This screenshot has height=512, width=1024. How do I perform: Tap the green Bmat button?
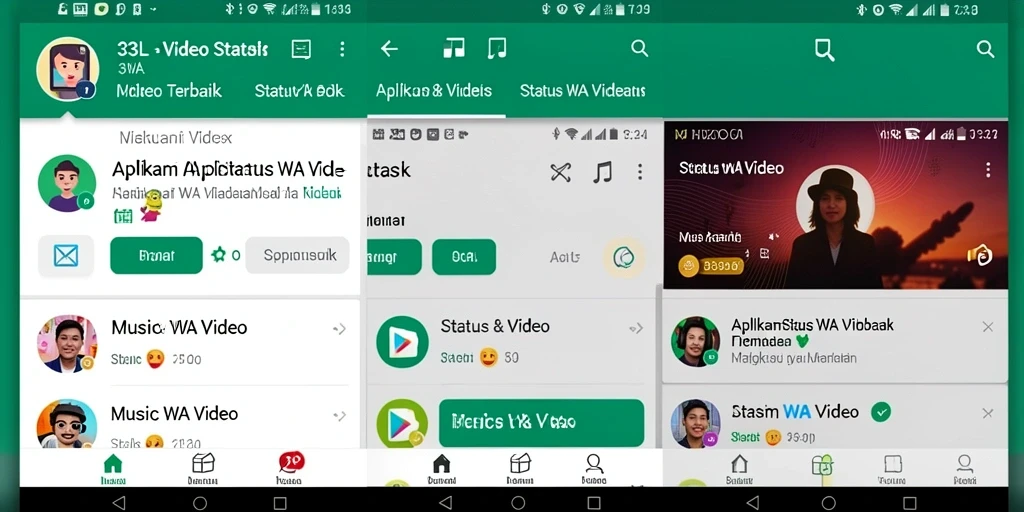click(x=157, y=255)
